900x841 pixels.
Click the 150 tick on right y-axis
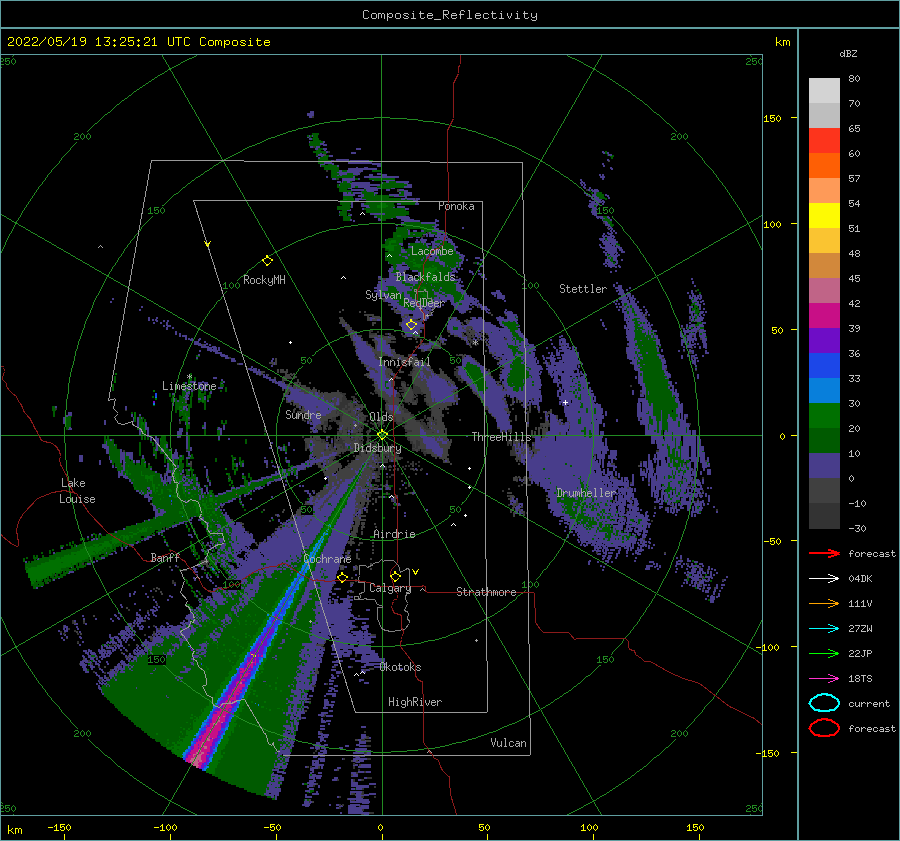pos(772,118)
